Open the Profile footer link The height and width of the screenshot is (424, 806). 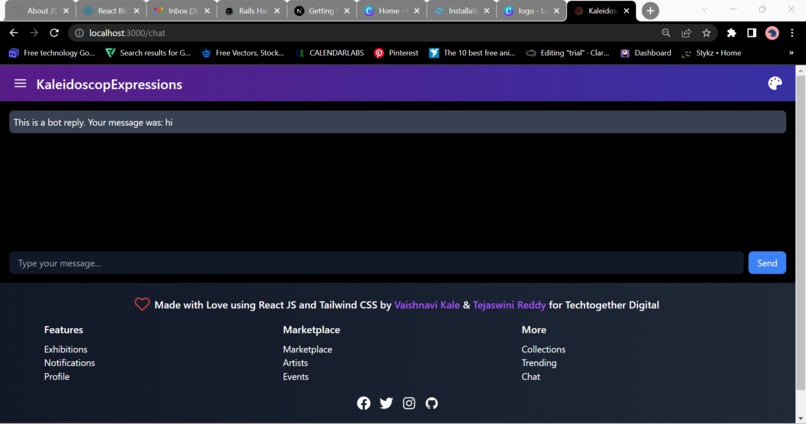click(57, 376)
